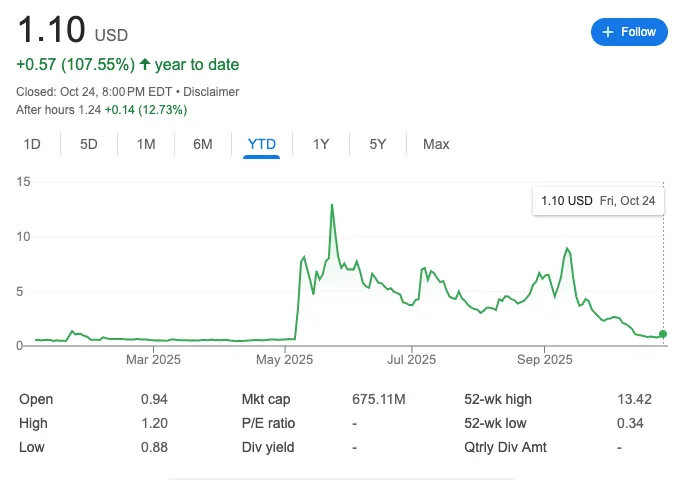689x480 pixels.
Task: Click the Mkt cap label
Action: 268,399
